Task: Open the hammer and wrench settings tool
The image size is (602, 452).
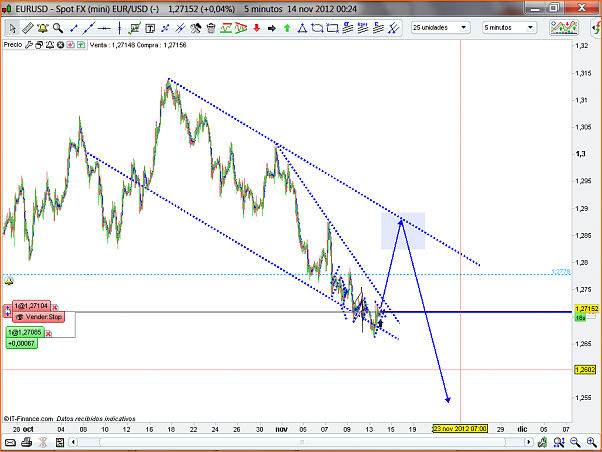Action: pos(196,28)
